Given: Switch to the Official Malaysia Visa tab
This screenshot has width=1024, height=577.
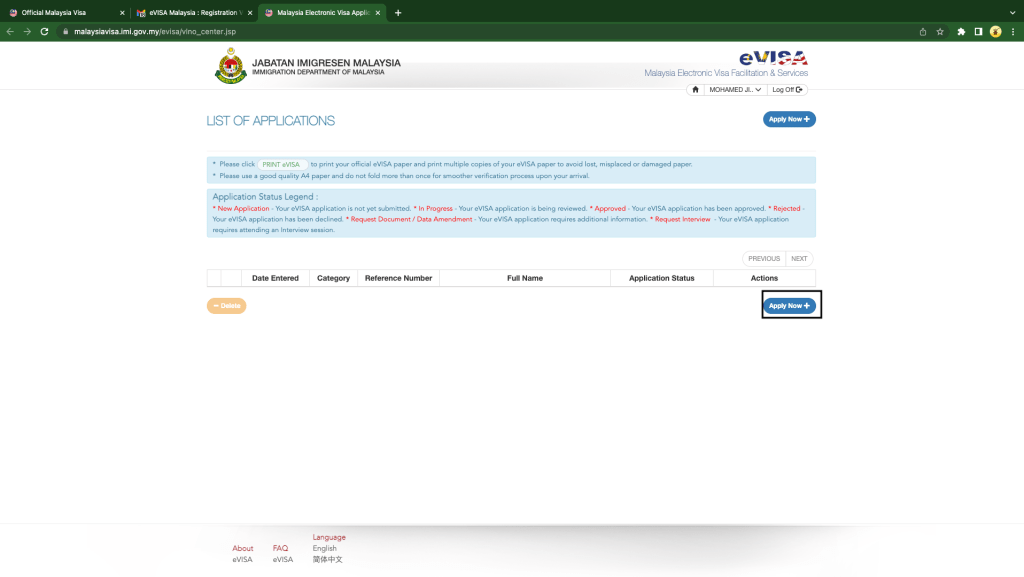Looking at the screenshot, I should click(x=65, y=12).
